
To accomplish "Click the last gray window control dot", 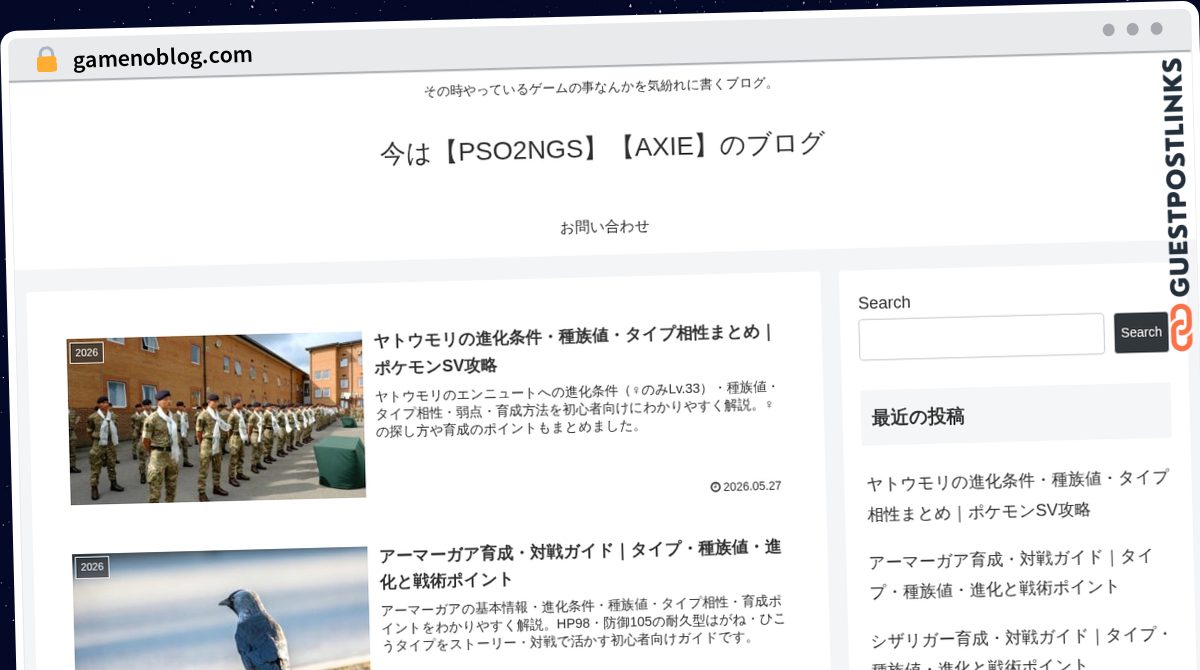I will point(1157,29).
